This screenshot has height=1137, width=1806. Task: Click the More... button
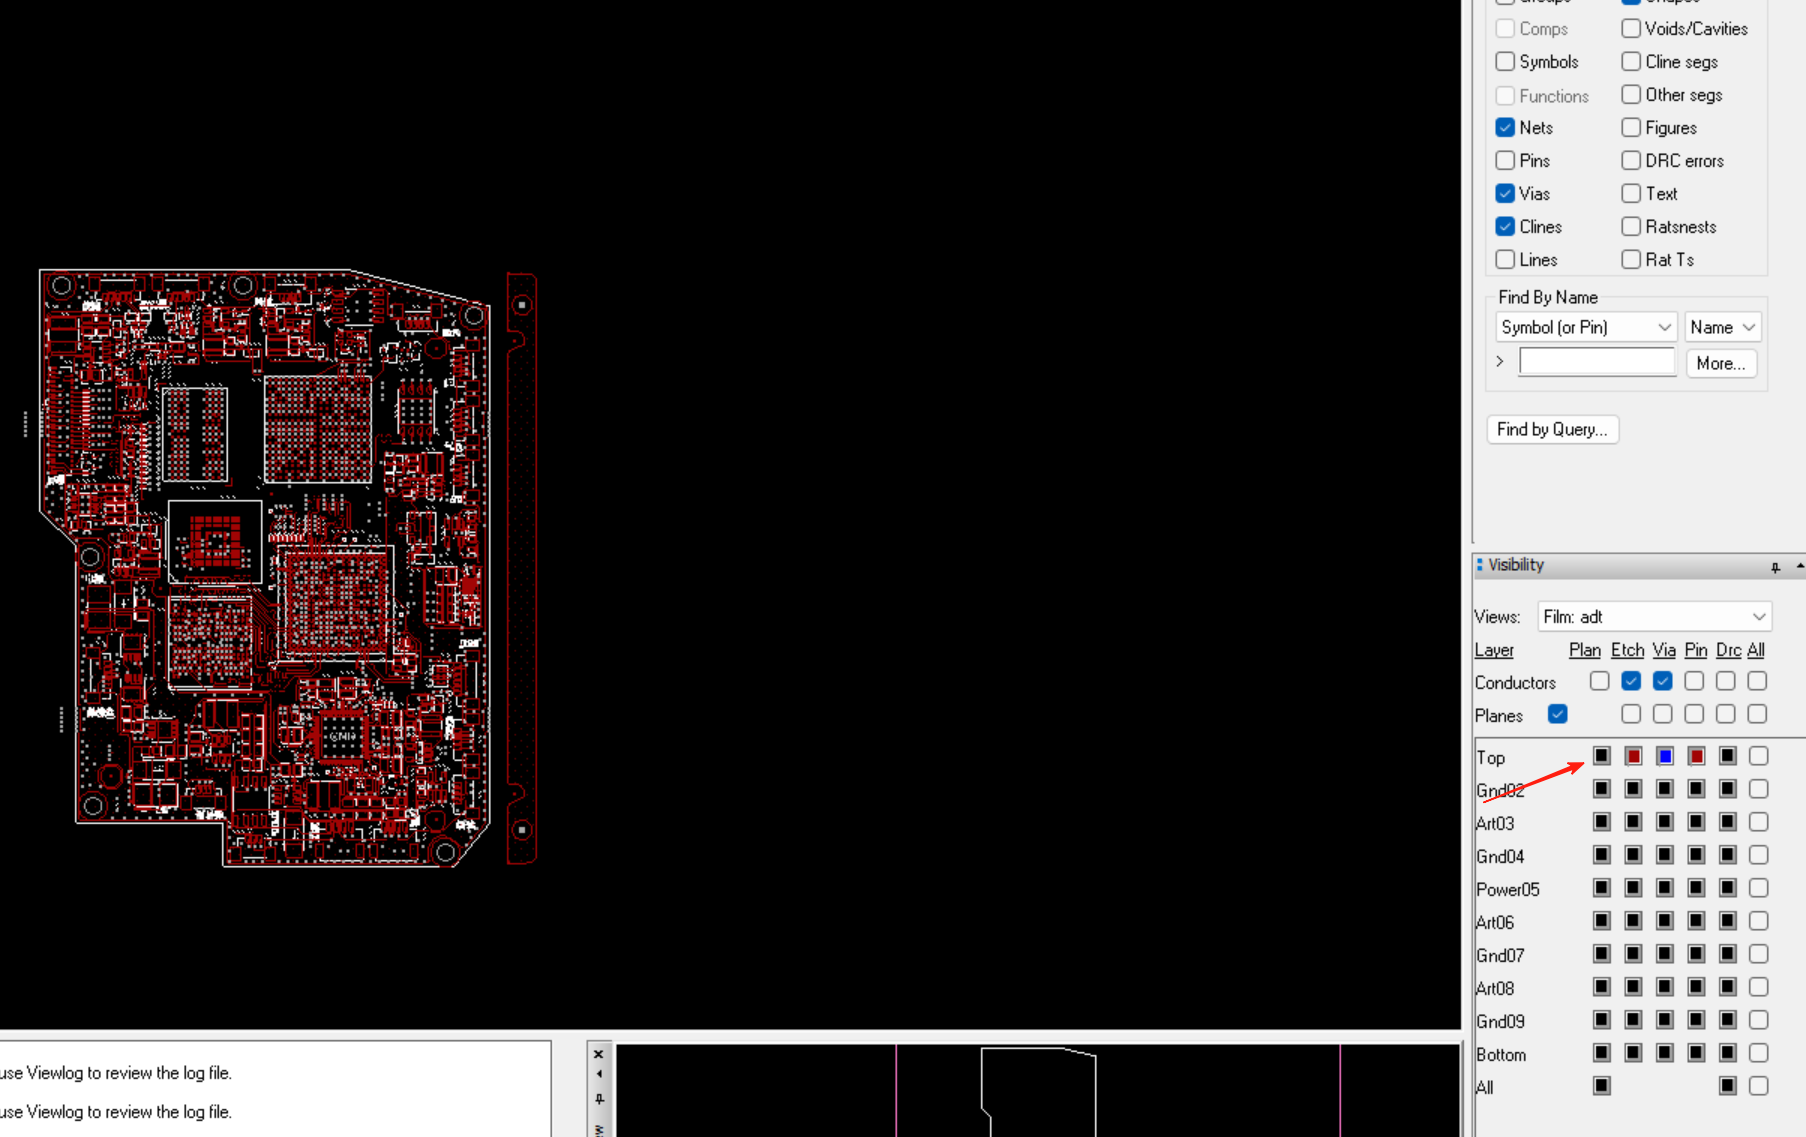(1721, 363)
